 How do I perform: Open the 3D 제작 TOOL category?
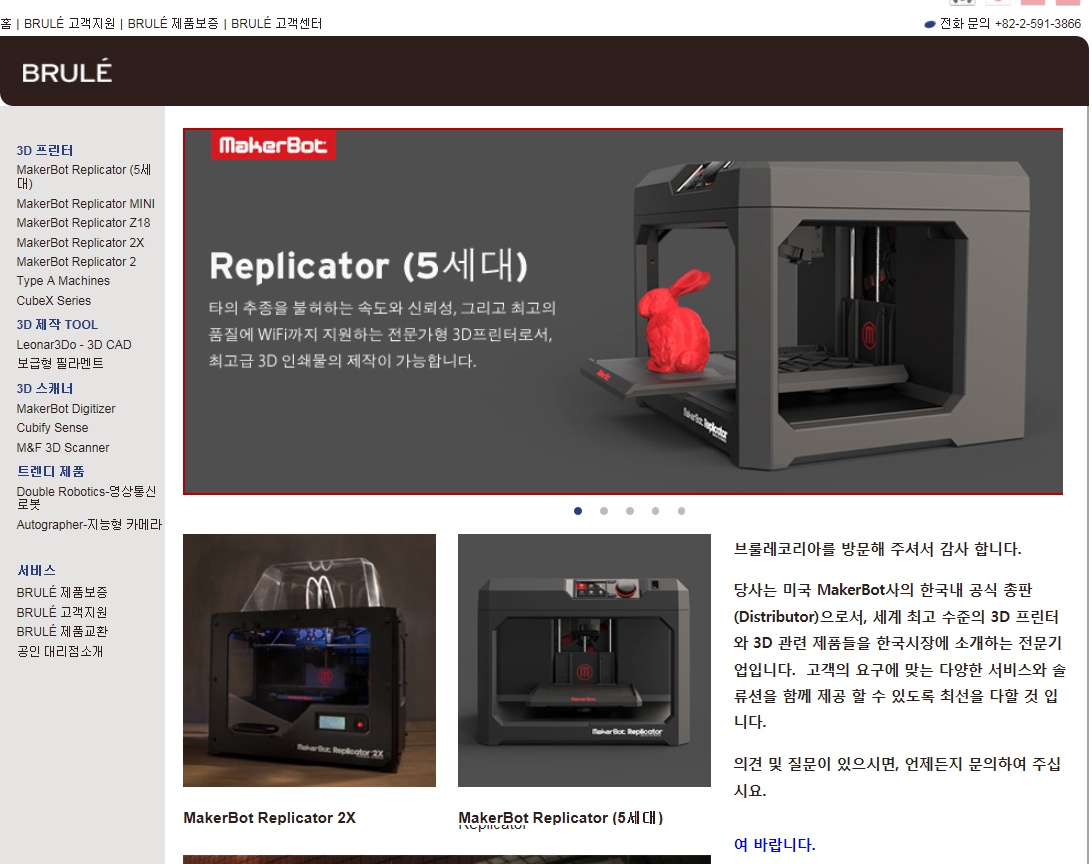point(57,324)
